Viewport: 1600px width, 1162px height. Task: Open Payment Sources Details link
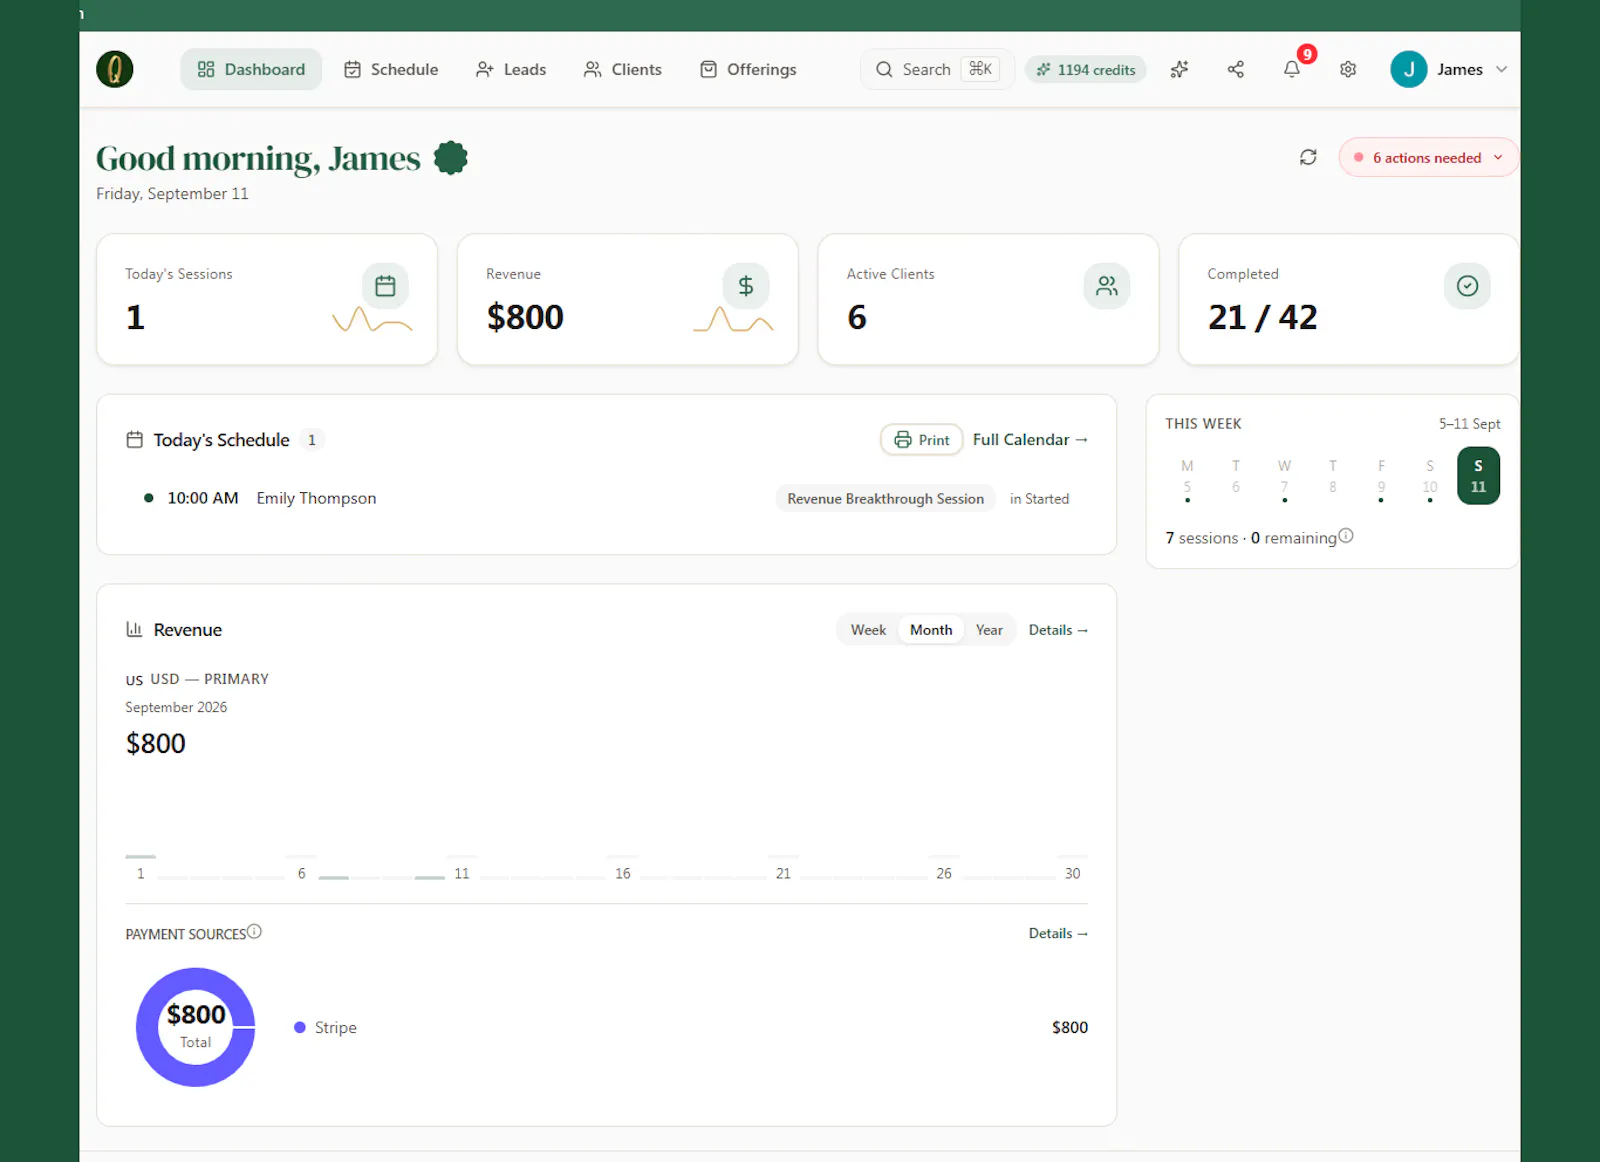1058,933
